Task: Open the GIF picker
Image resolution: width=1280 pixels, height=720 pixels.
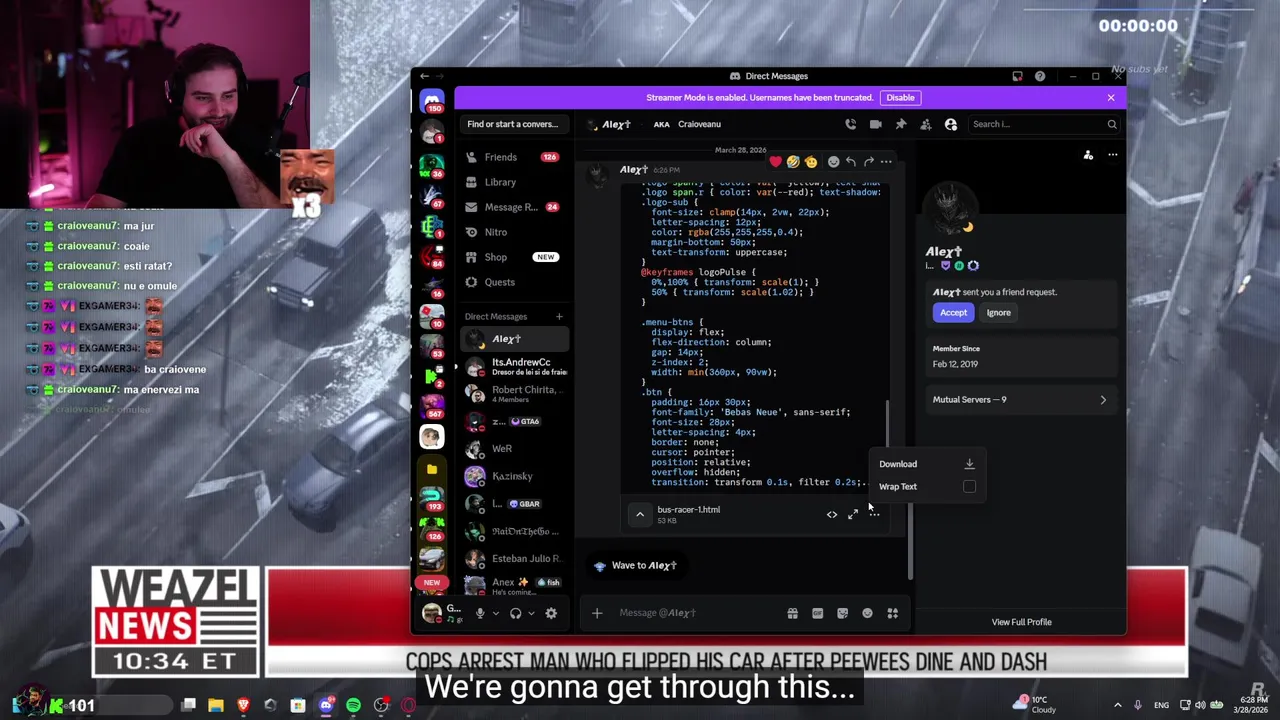Action: [x=818, y=613]
